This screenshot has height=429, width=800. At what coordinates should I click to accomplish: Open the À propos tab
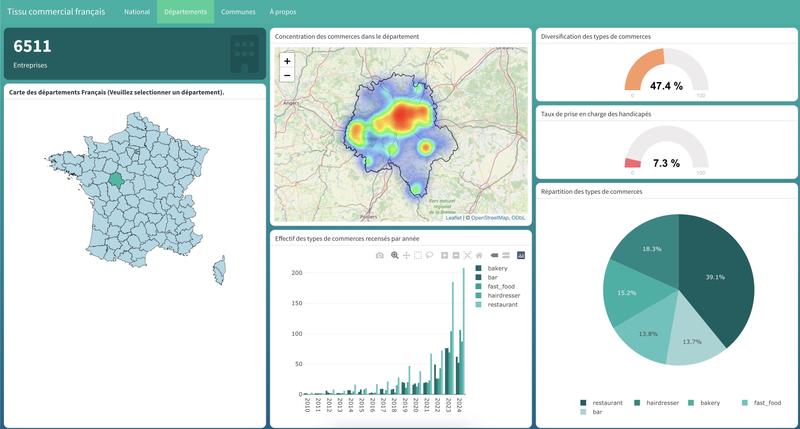coord(284,12)
